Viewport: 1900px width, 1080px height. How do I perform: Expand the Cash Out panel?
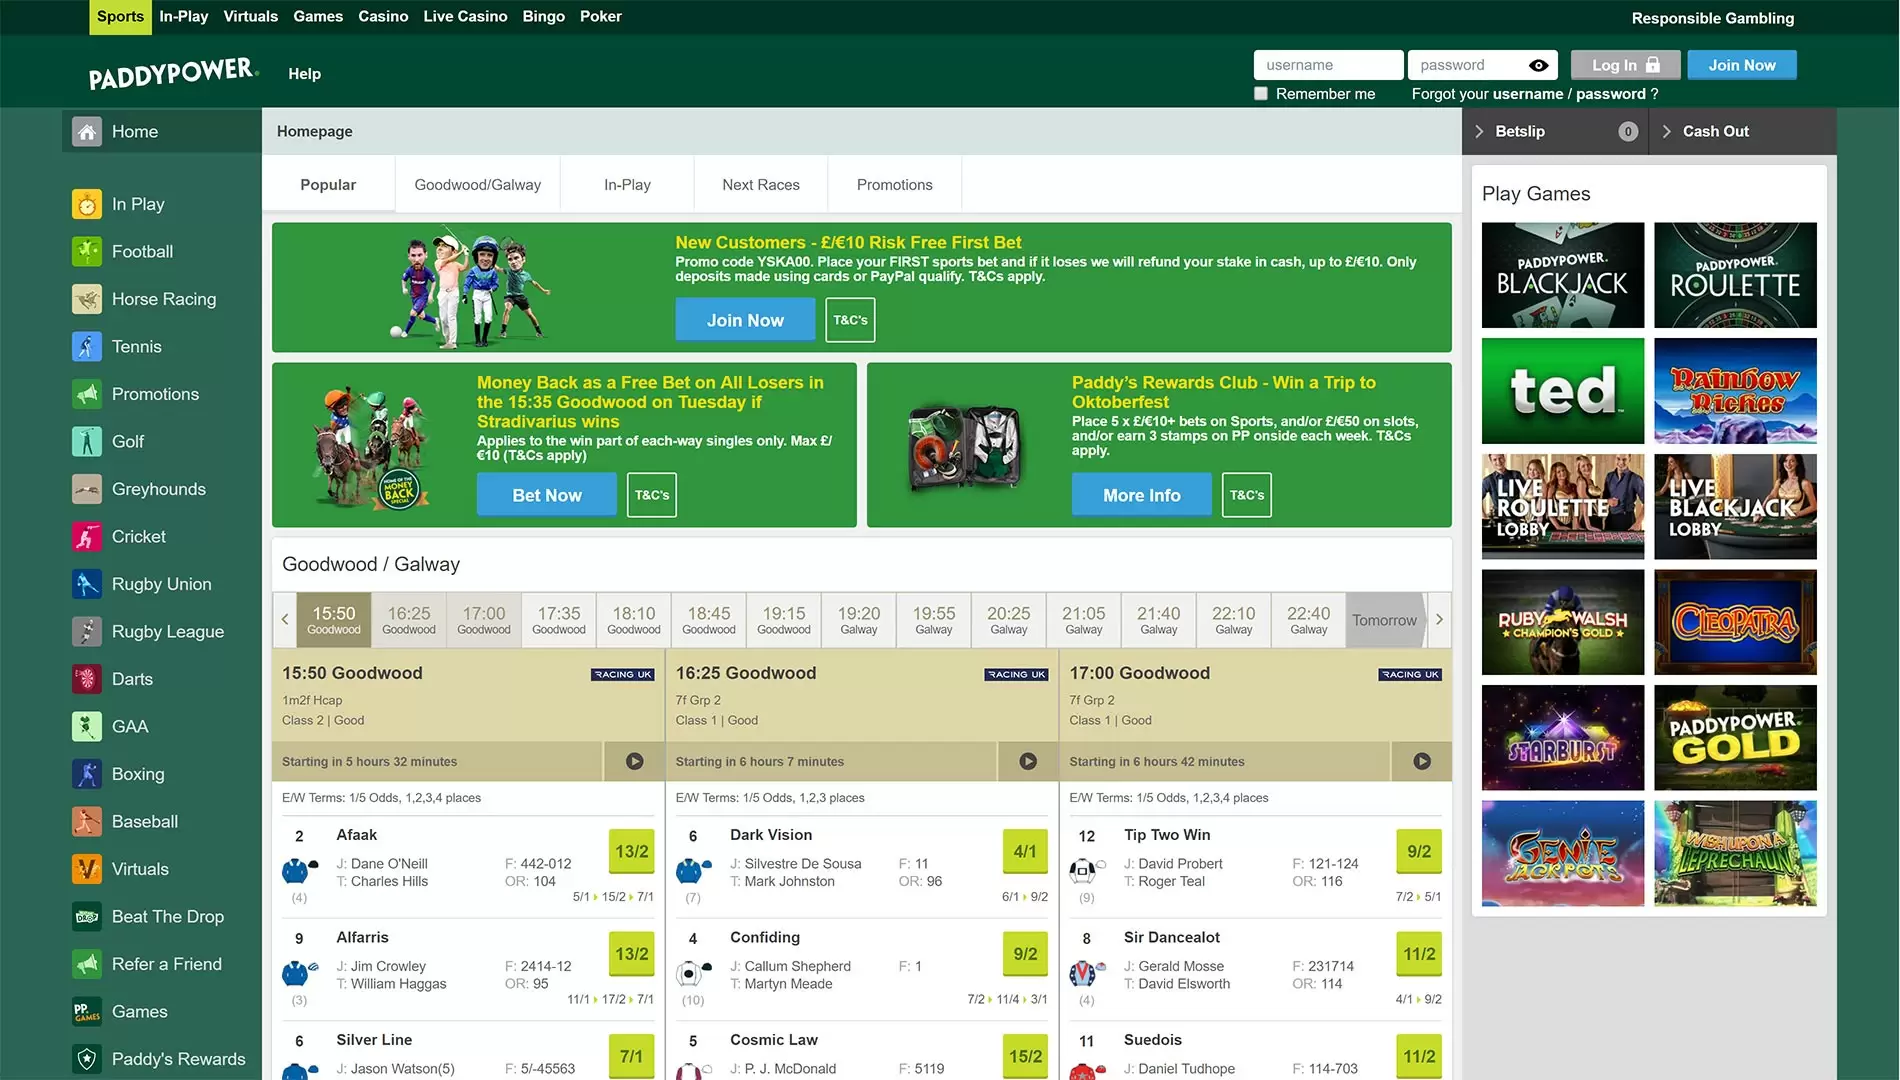point(1743,132)
